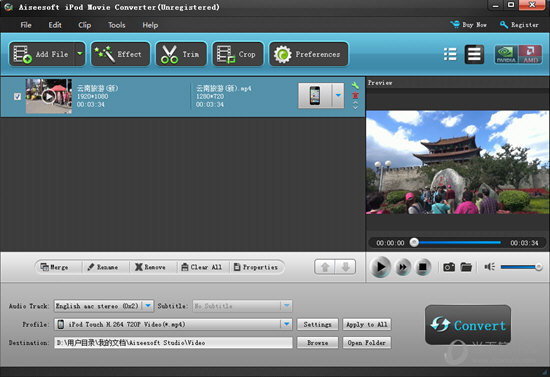Click the move down arrow button
The width and height of the screenshot is (550, 377).
coord(346,267)
